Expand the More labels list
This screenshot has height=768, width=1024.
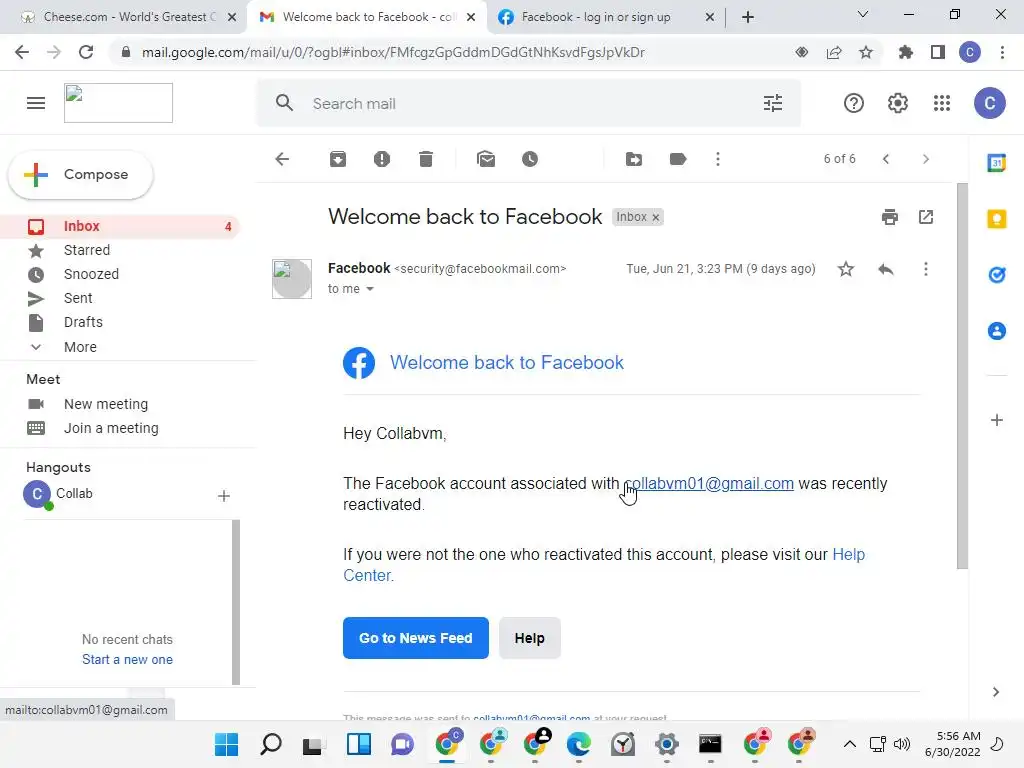(x=80, y=347)
